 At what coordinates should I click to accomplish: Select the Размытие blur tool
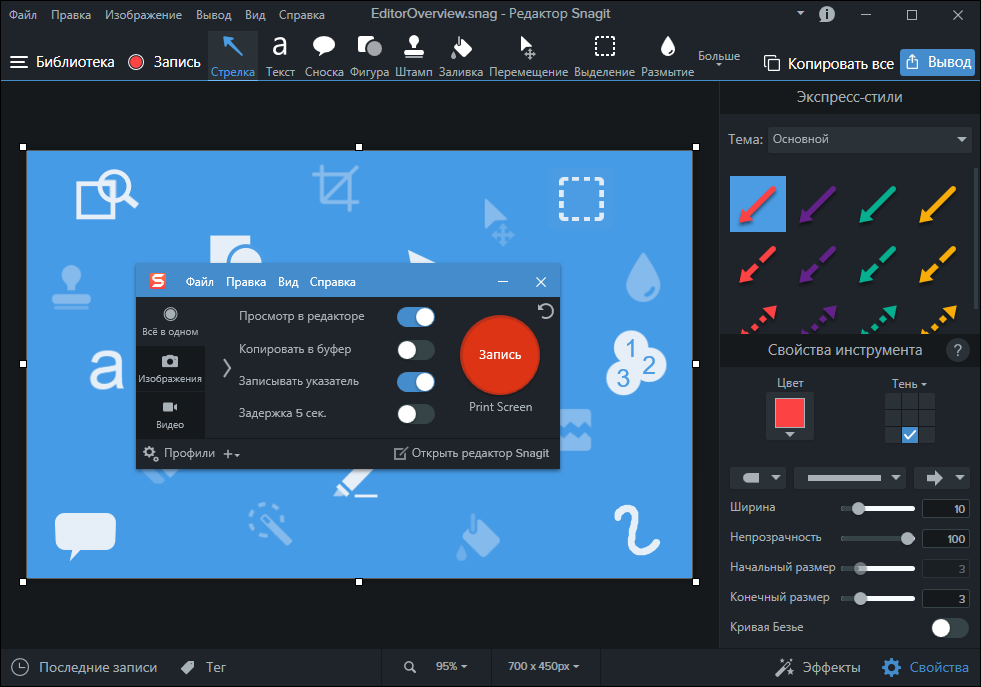click(668, 56)
